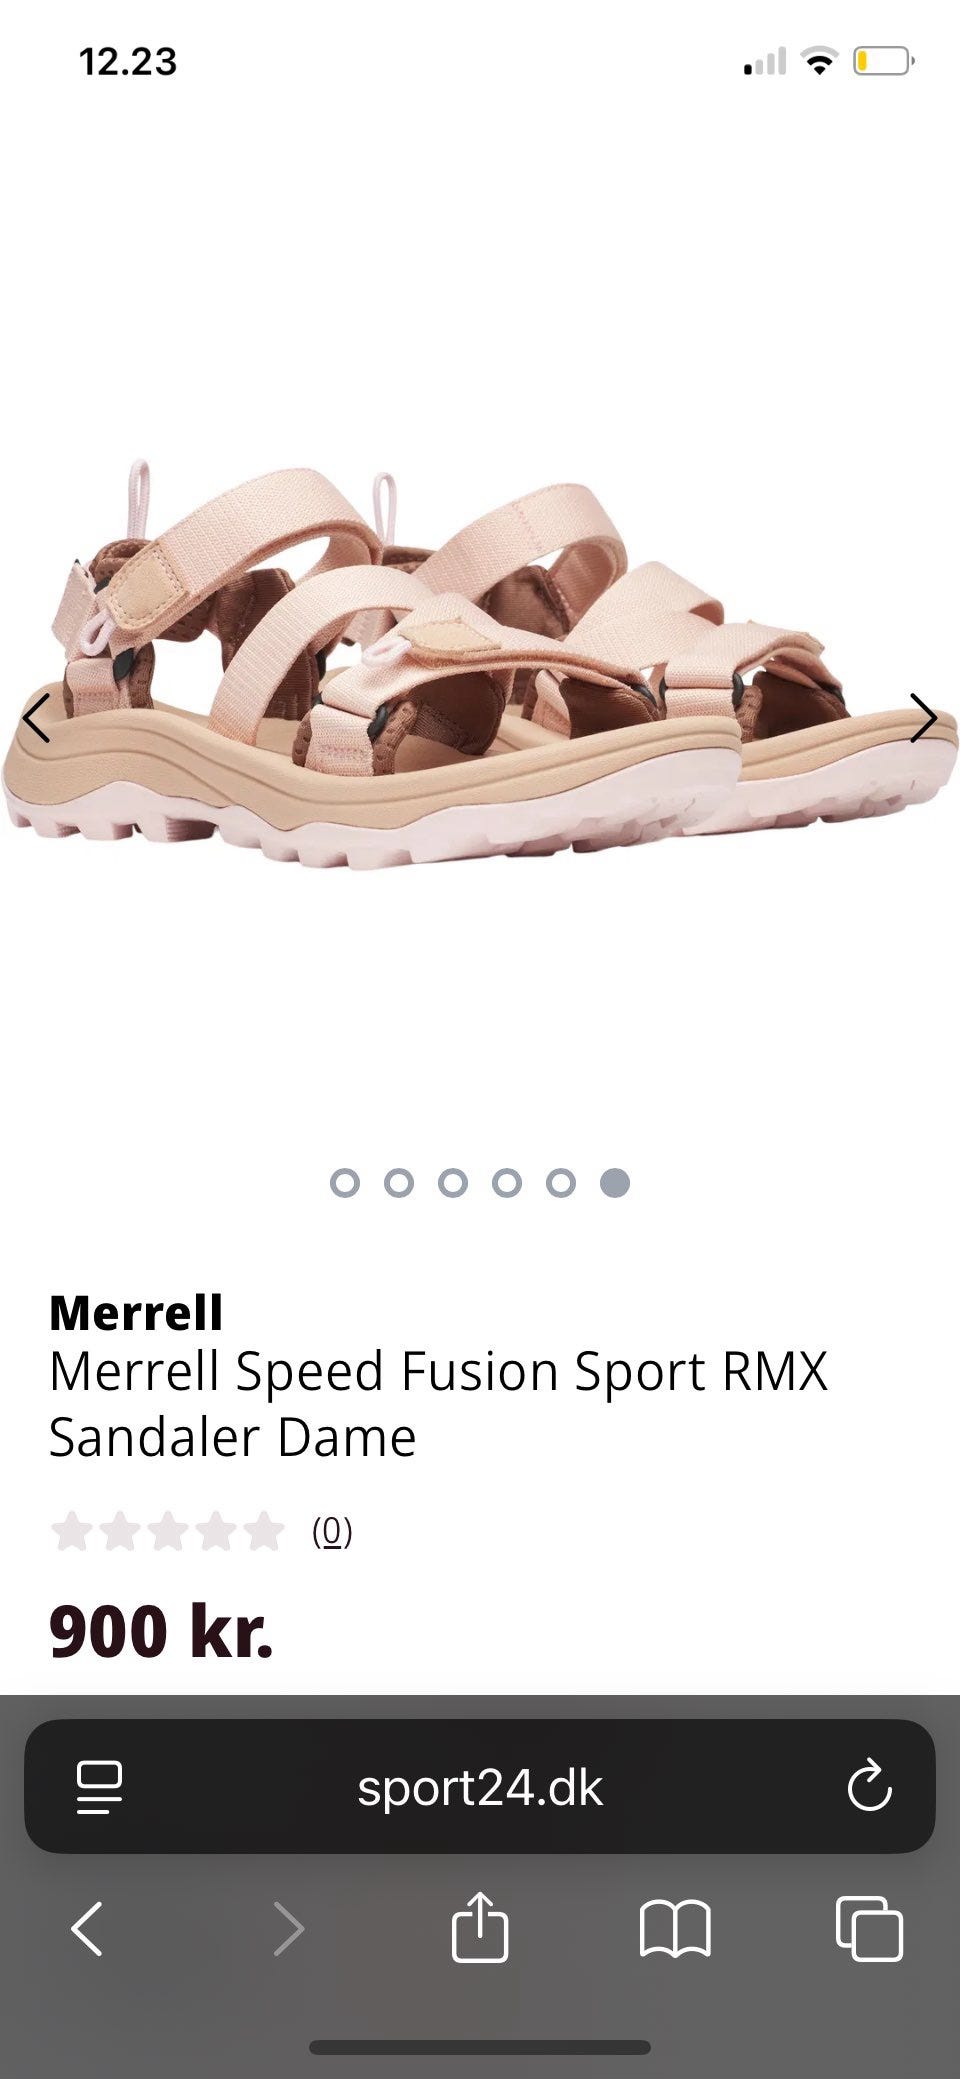960x2079 pixels.
Task: Select second image carousel dot
Action: [x=399, y=1183]
